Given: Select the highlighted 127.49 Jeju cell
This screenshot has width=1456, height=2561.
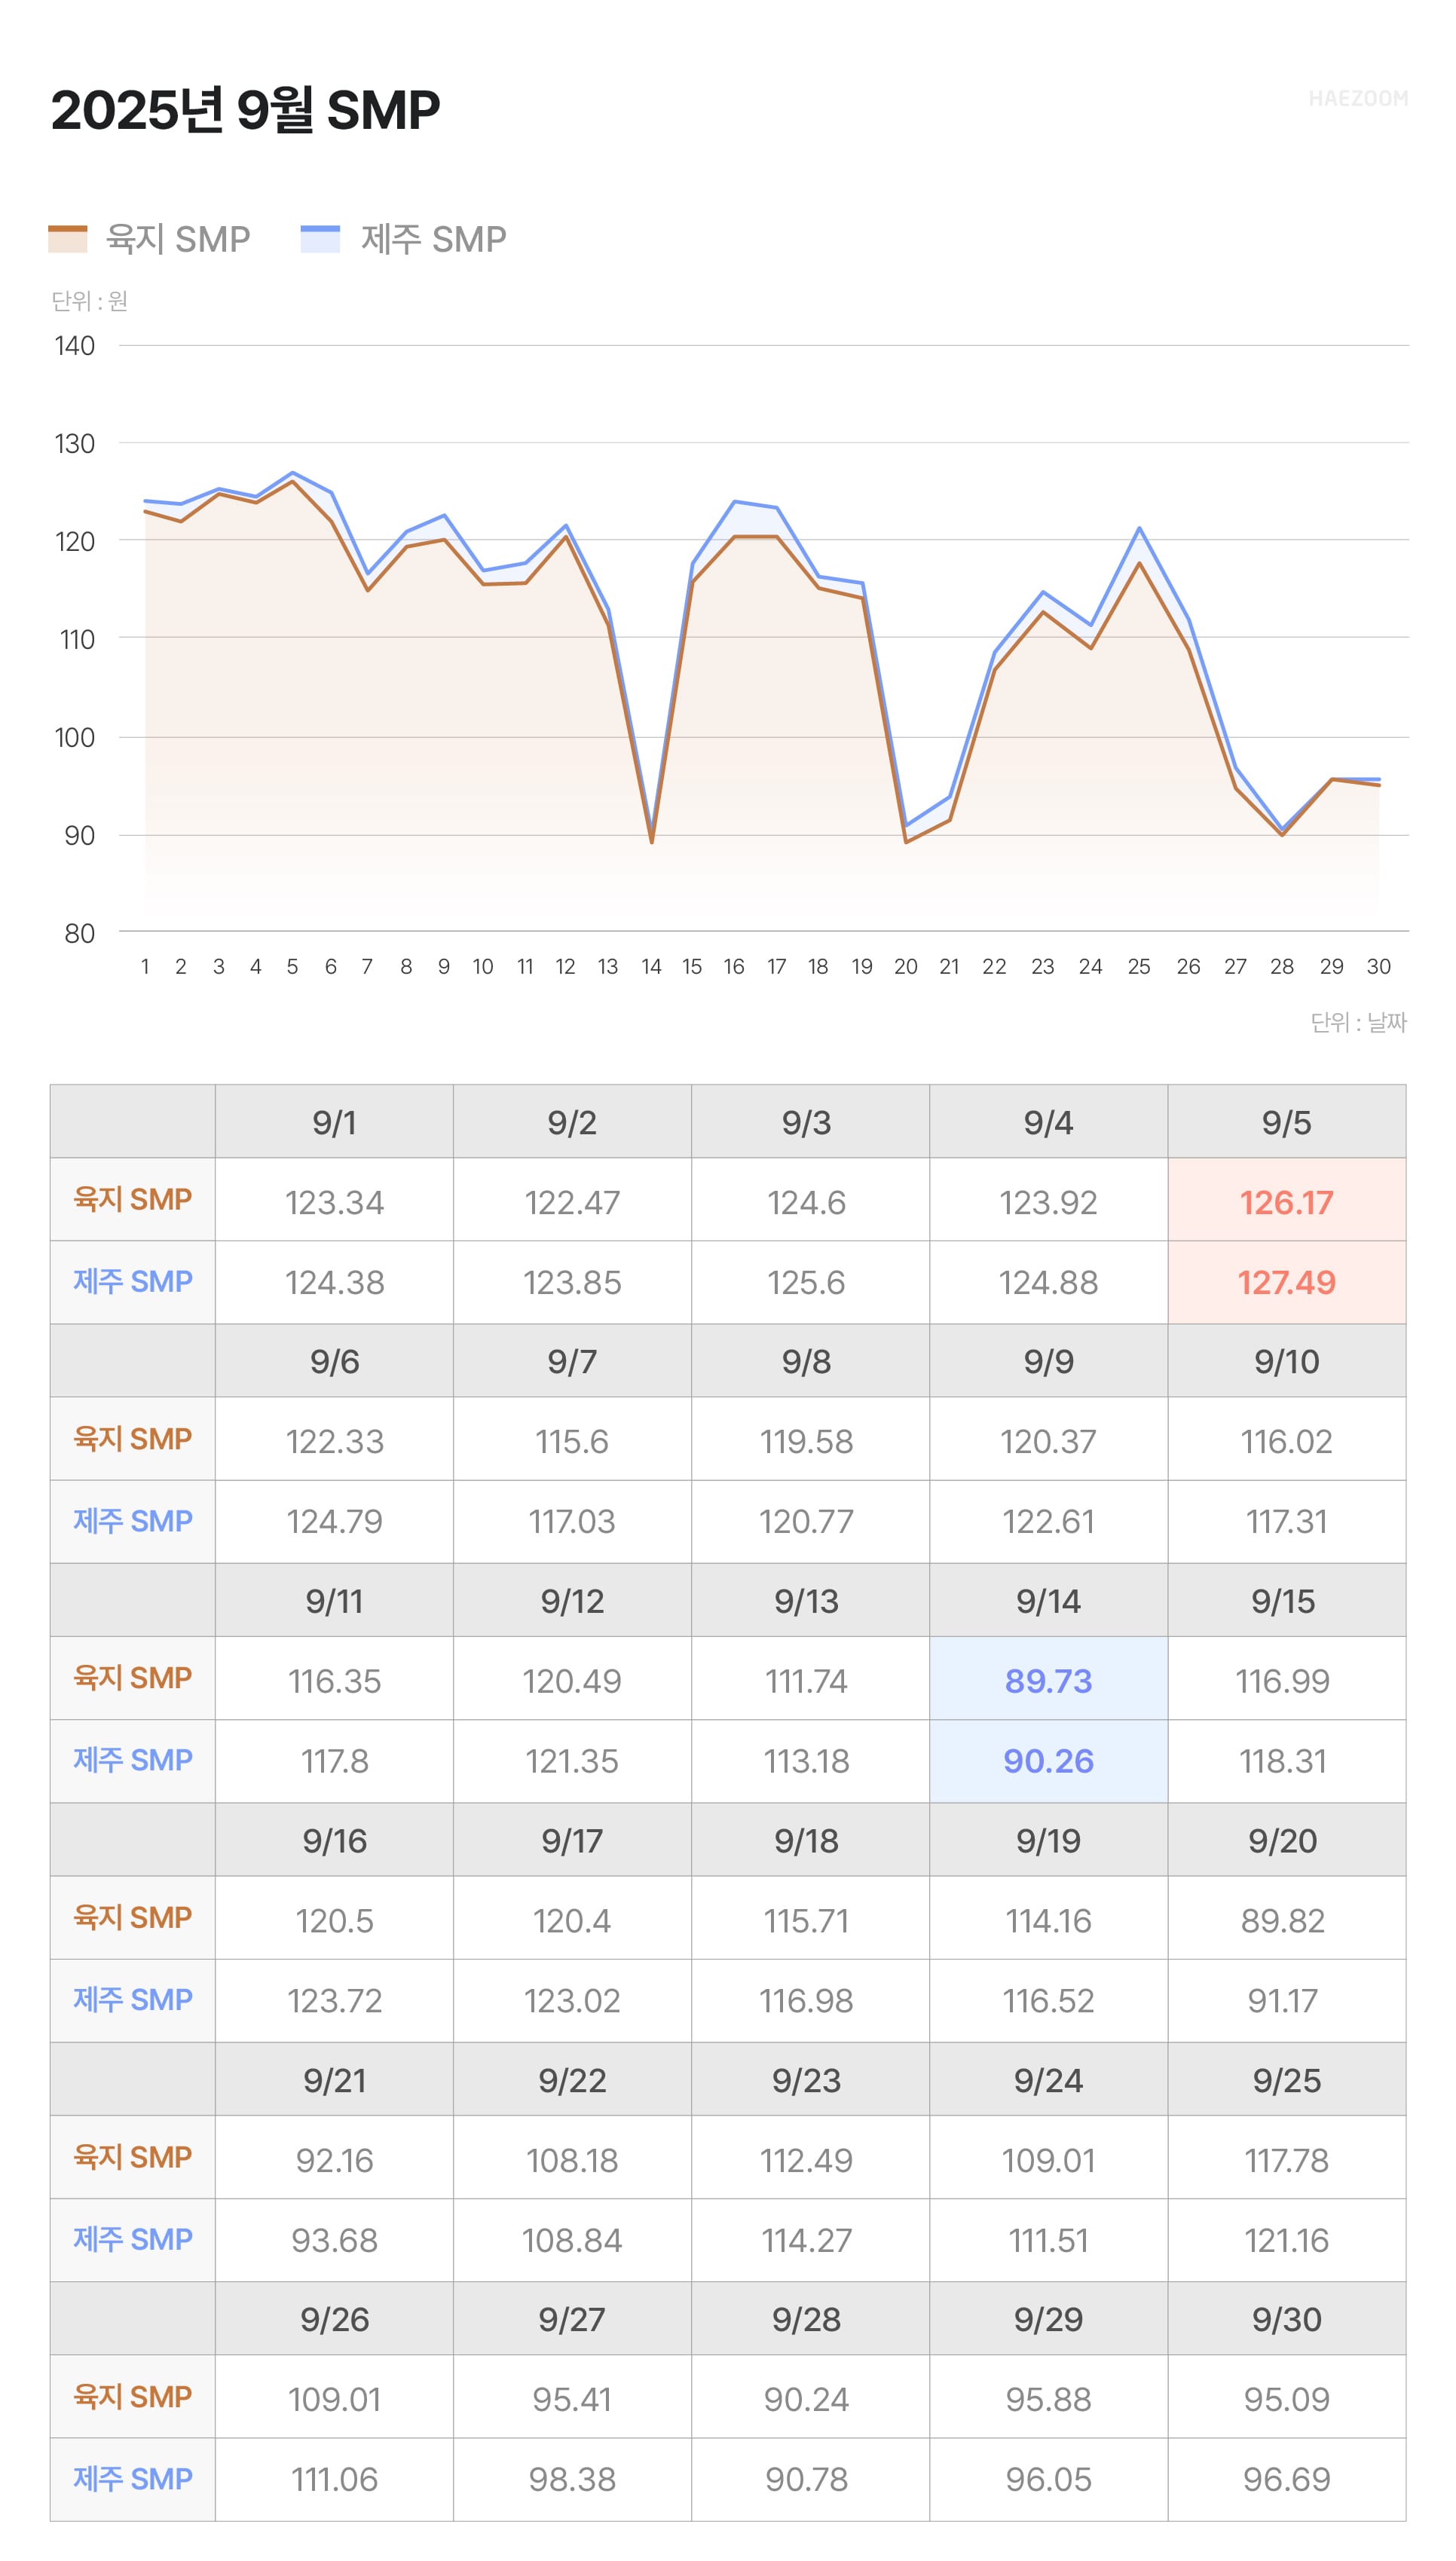Looking at the screenshot, I should click(1286, 1282).
